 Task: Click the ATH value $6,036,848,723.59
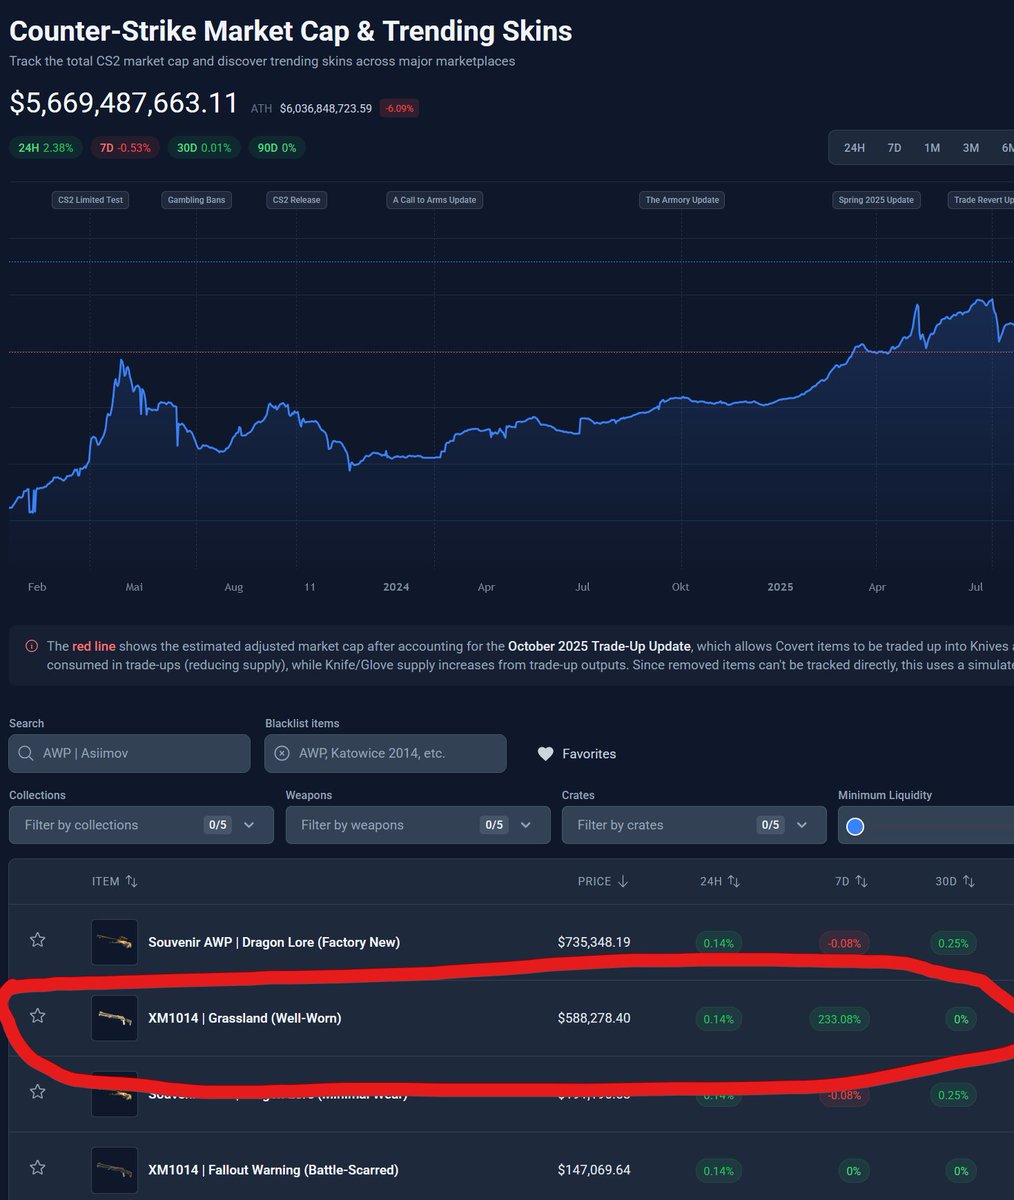click(326, 108)
